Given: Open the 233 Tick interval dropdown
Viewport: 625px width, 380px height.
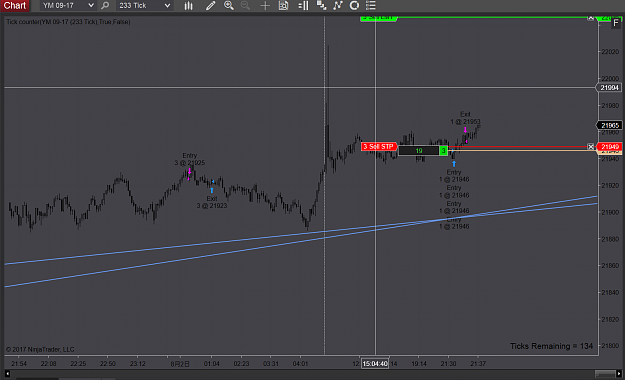Looking at the screenshot, I should [145, 6].
